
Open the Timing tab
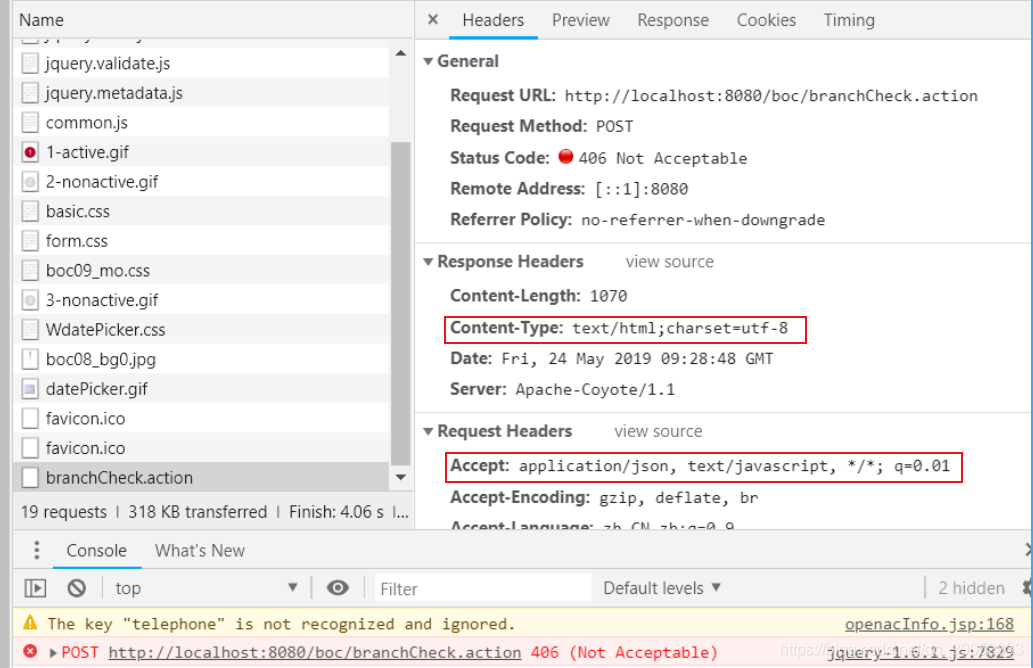coord(848,19)
